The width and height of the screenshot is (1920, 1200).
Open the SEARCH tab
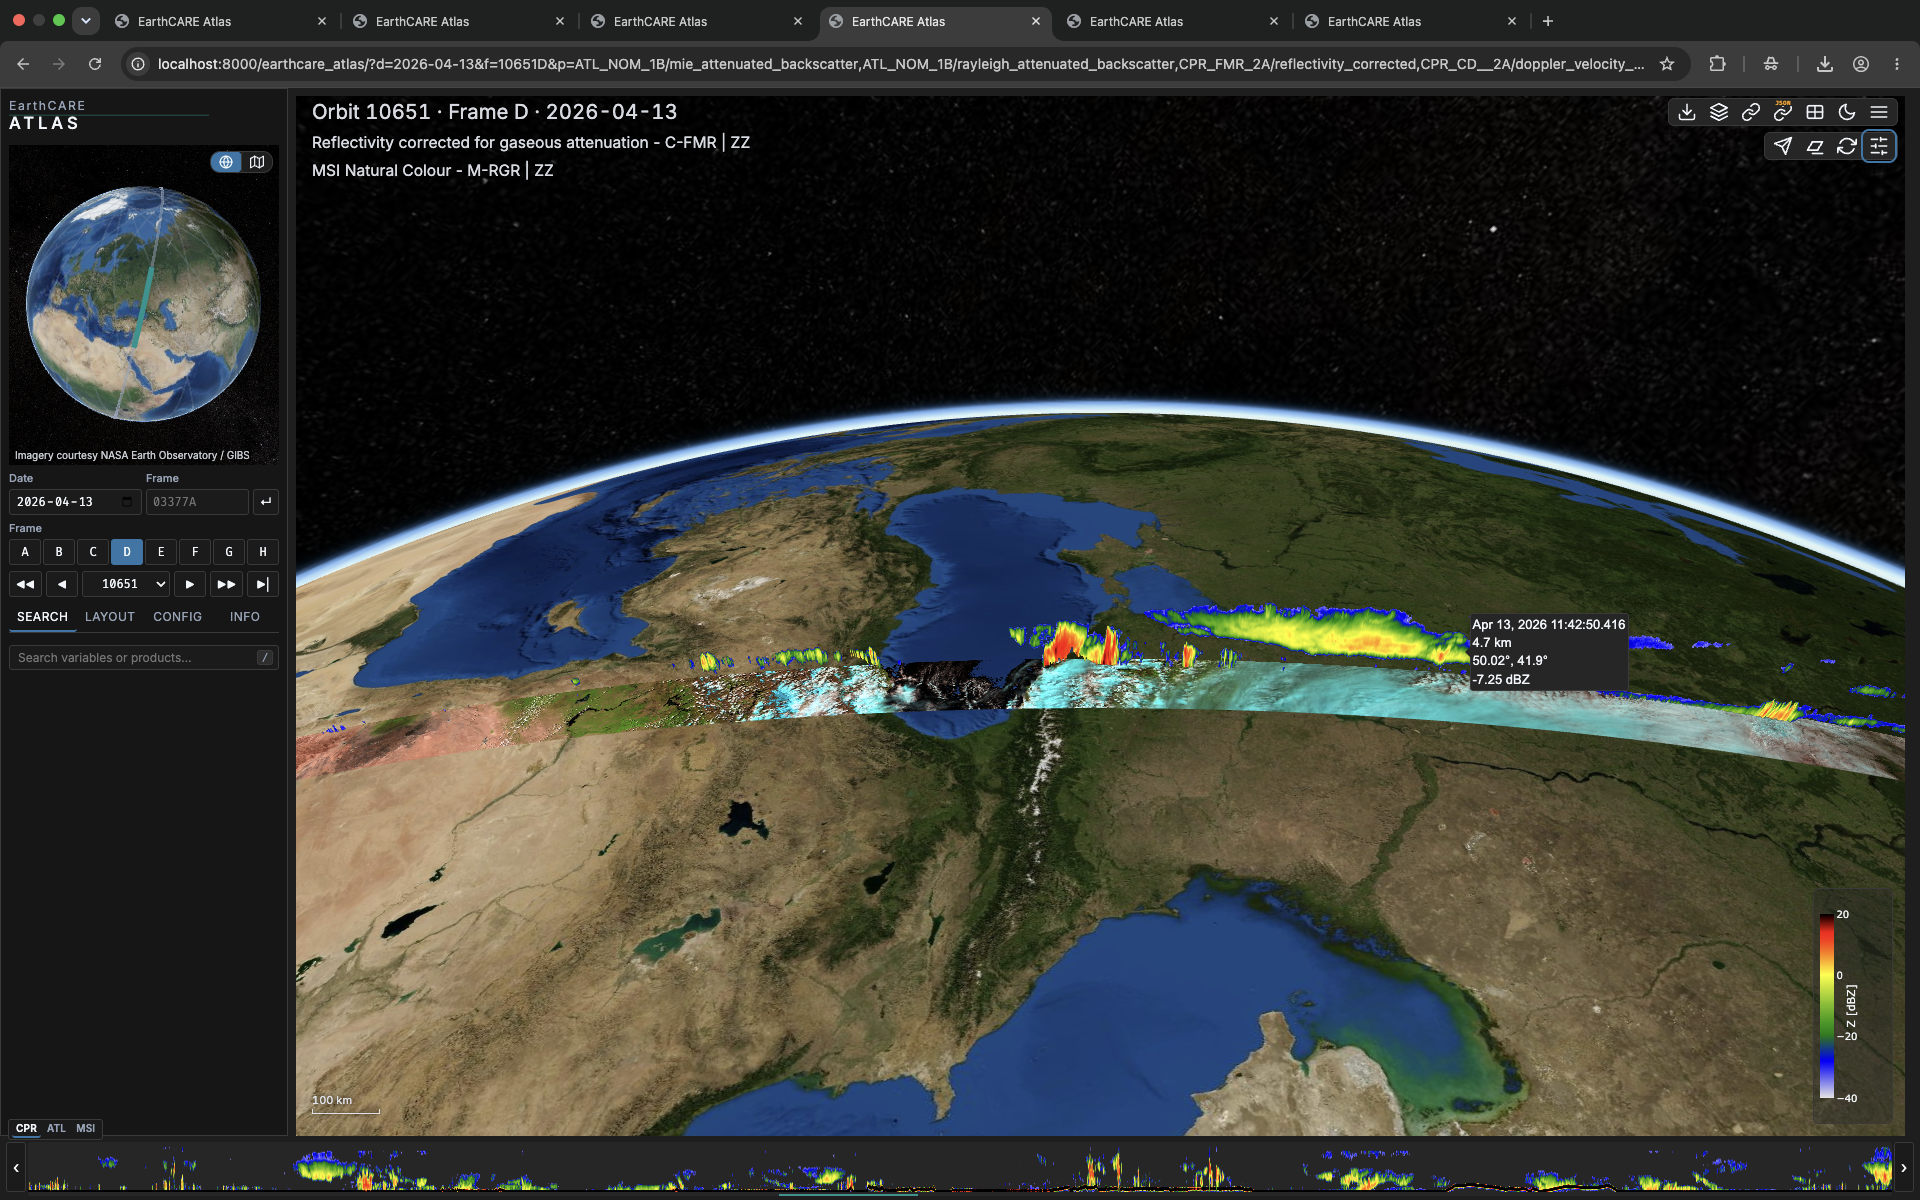pos(42,617)
